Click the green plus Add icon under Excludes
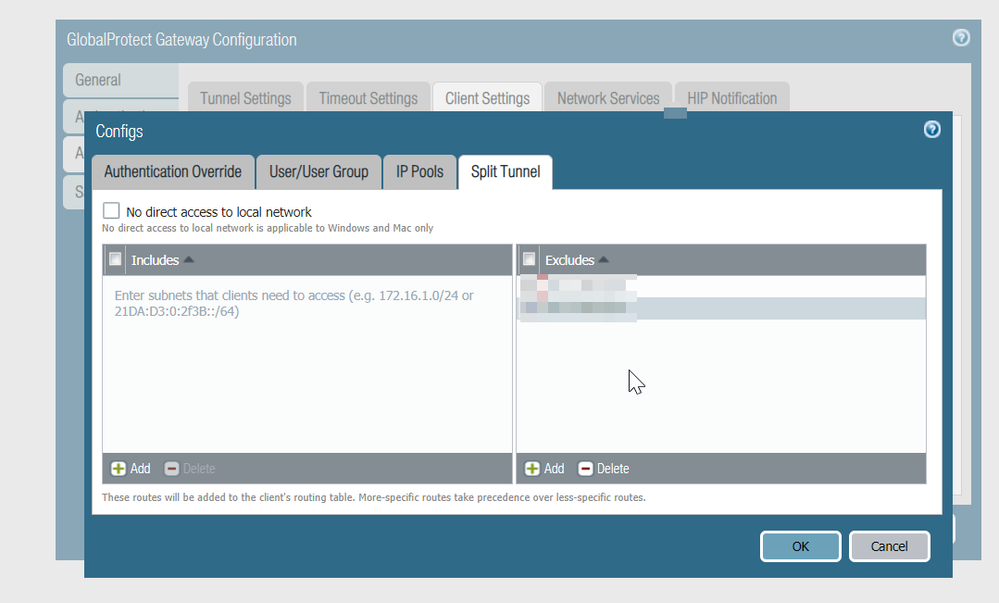The image size is (999, 603). pyautogui.click(x=532, y=469)
